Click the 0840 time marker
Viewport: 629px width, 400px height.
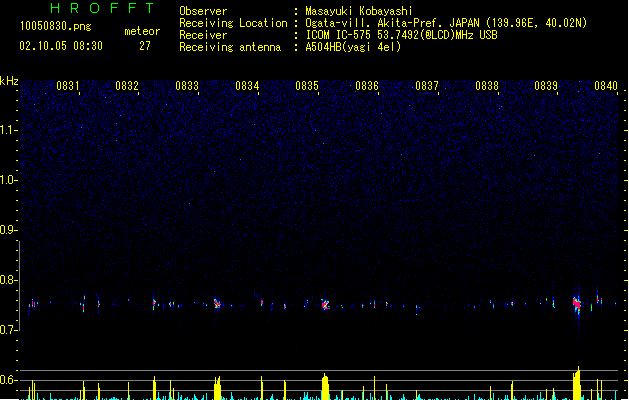click(606, 86)
